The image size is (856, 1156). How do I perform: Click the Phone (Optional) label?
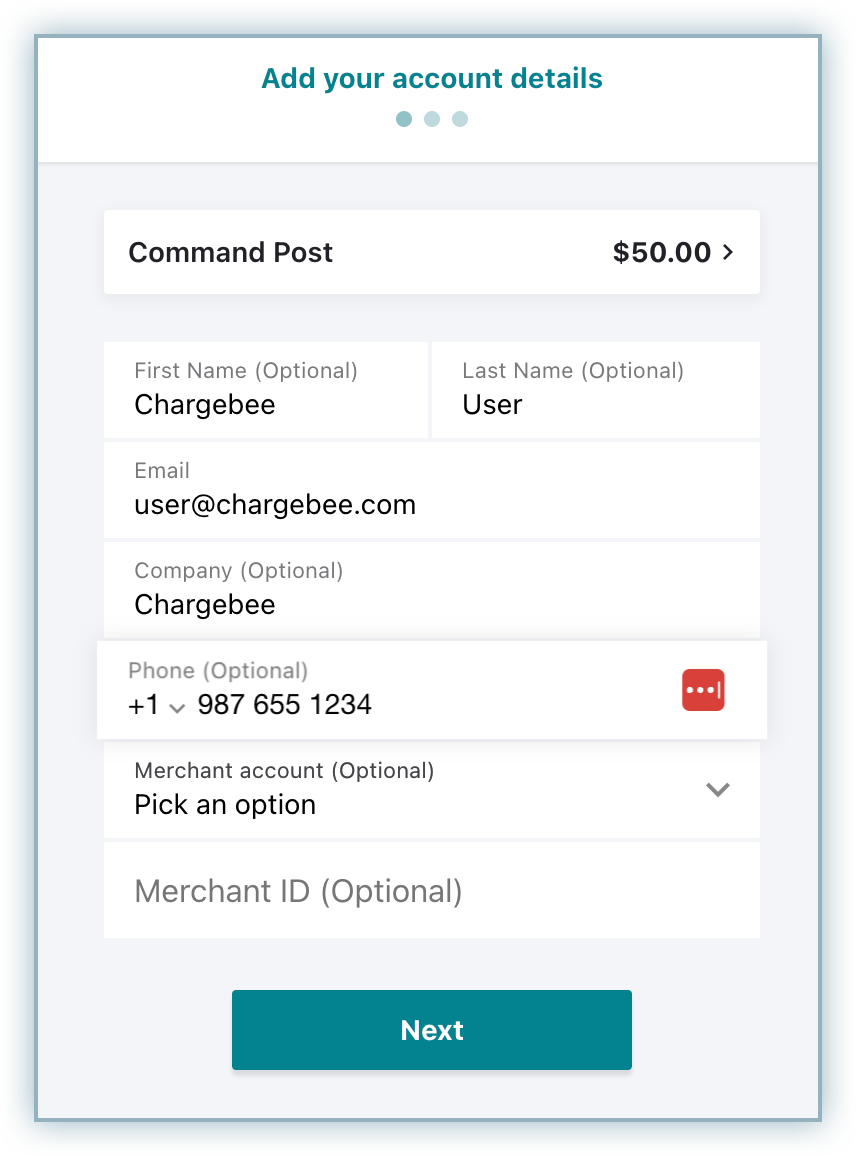[x=218, y=671]
